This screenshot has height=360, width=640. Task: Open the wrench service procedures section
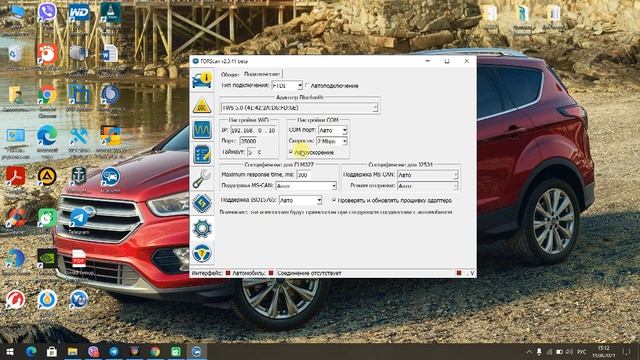click(202, 179)
